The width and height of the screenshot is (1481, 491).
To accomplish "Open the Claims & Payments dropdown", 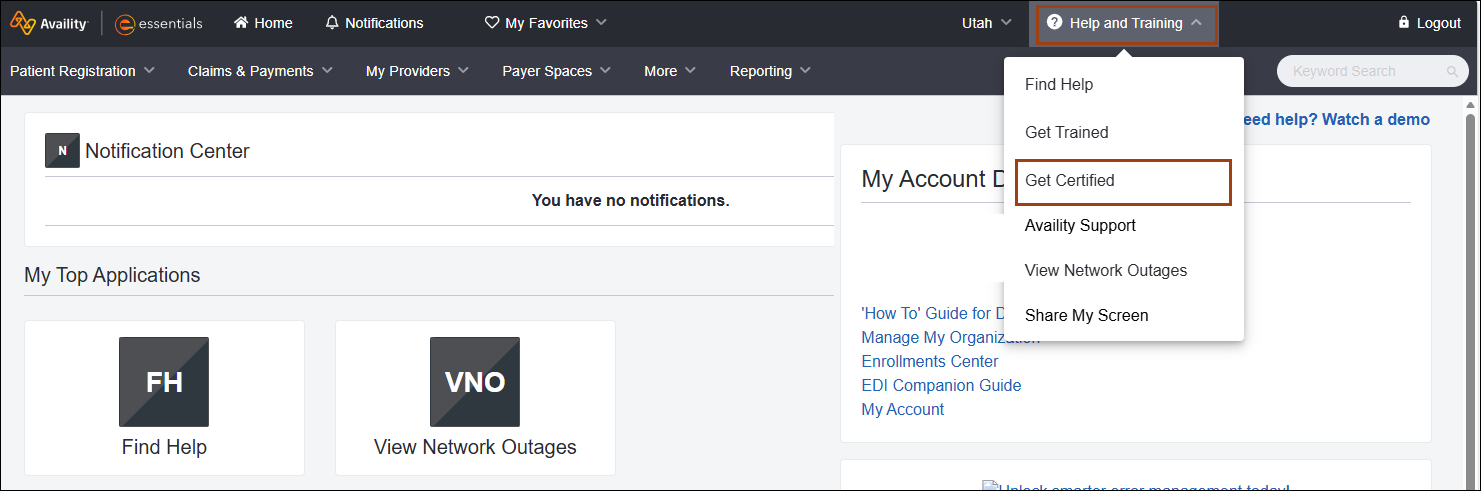I will 260,71.
